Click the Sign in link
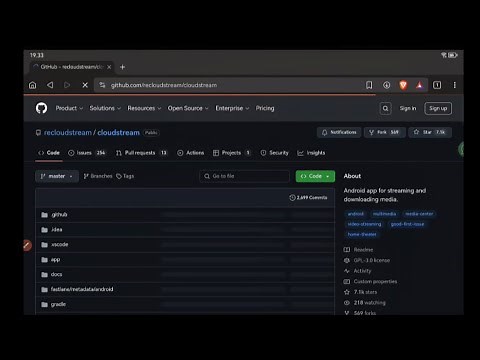The height and width of the screenshot is (360, 480). click(x=408, y=108)
